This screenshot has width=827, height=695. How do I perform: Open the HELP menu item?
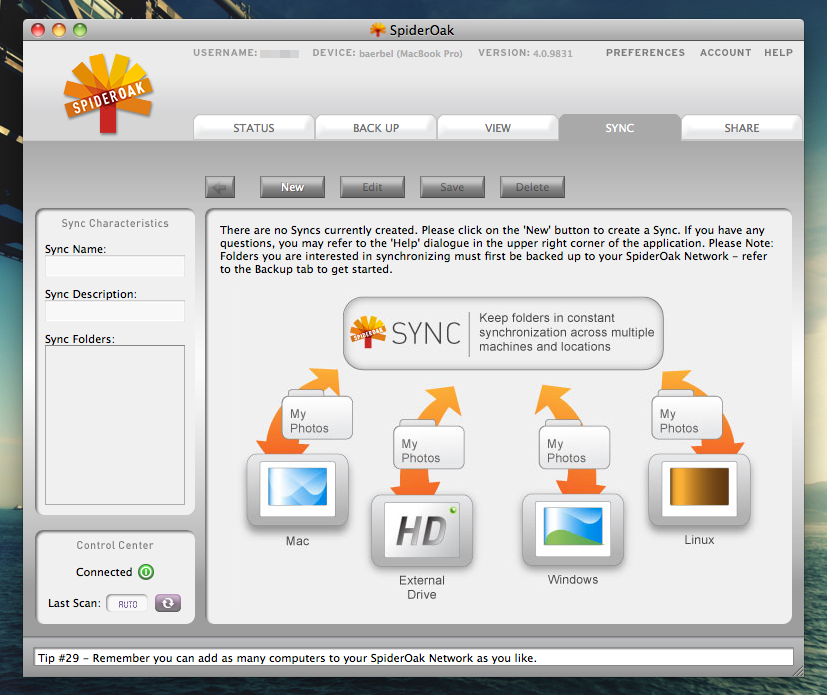pyautogui.click(x=778, y=53)
